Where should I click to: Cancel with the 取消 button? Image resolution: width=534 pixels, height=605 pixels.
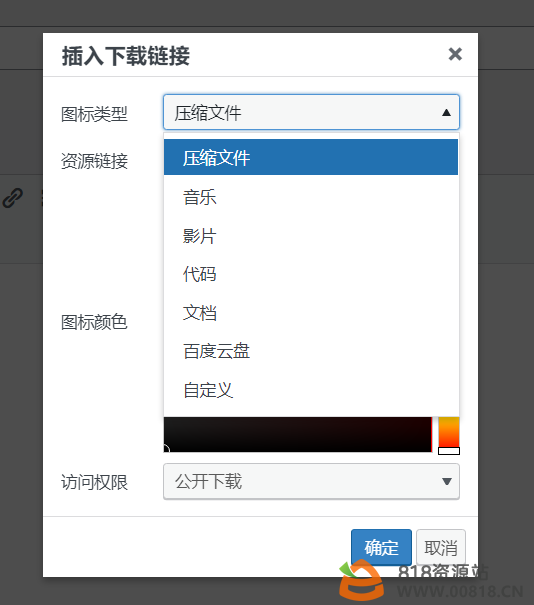click(441, 548)
